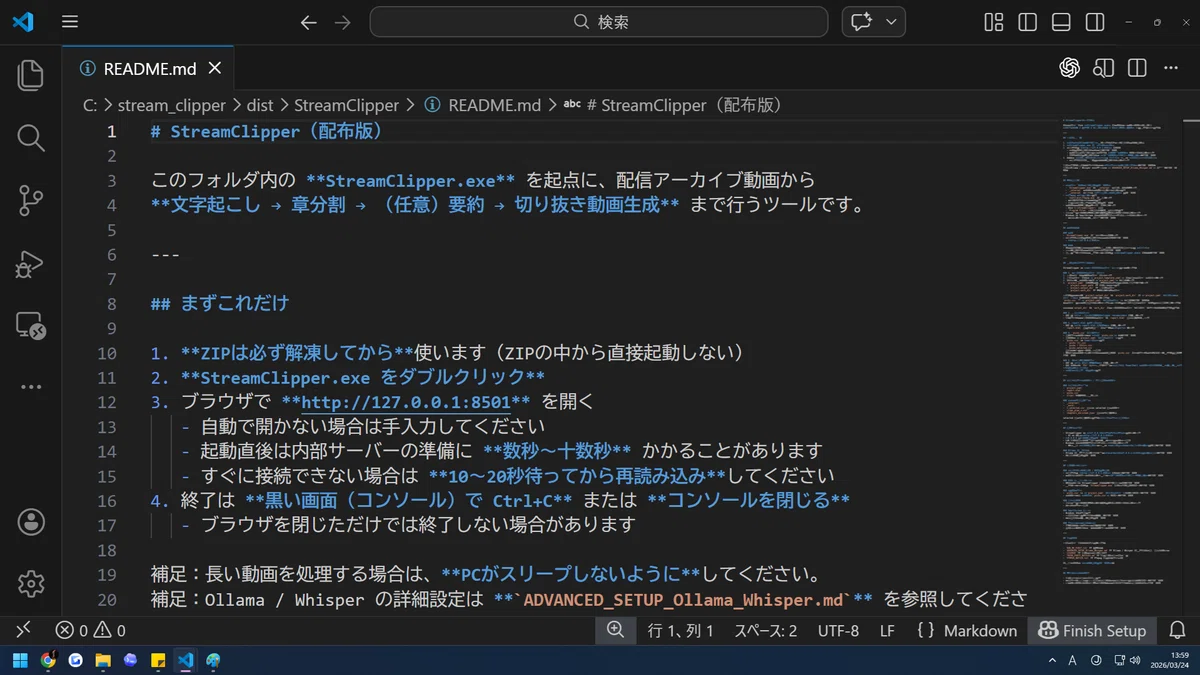Open the Run and Debug view

31,263
